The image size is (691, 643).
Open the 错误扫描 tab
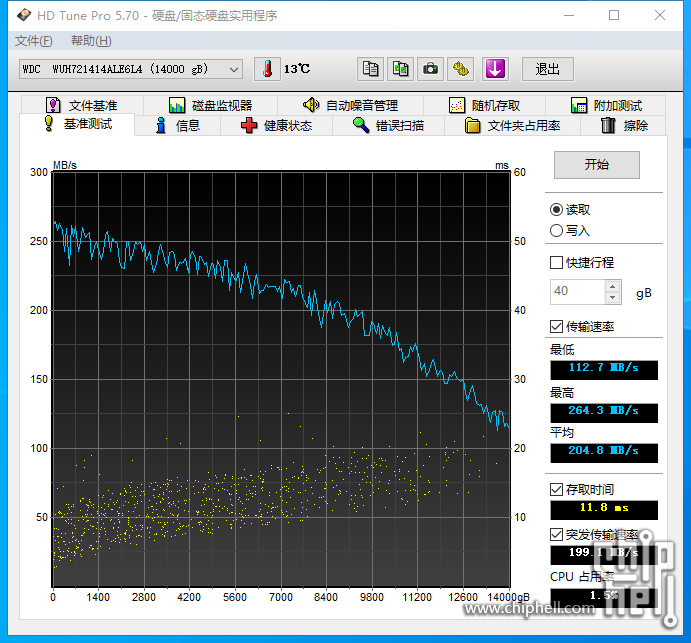click(388, 126)
